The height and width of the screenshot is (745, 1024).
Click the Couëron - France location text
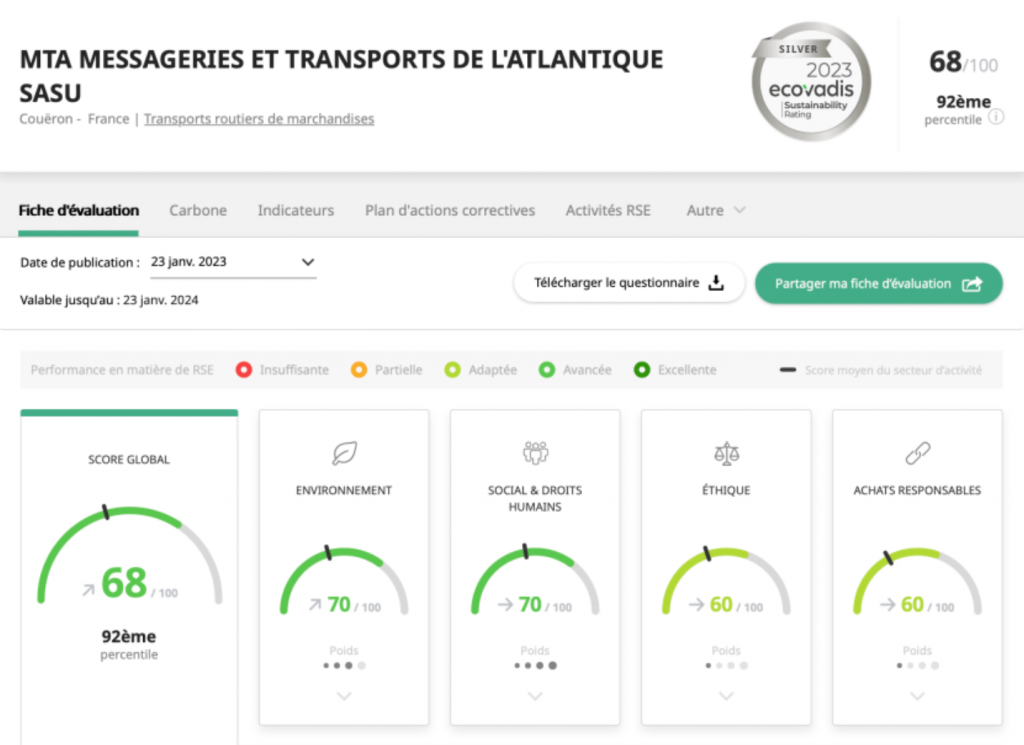point(74,119)
